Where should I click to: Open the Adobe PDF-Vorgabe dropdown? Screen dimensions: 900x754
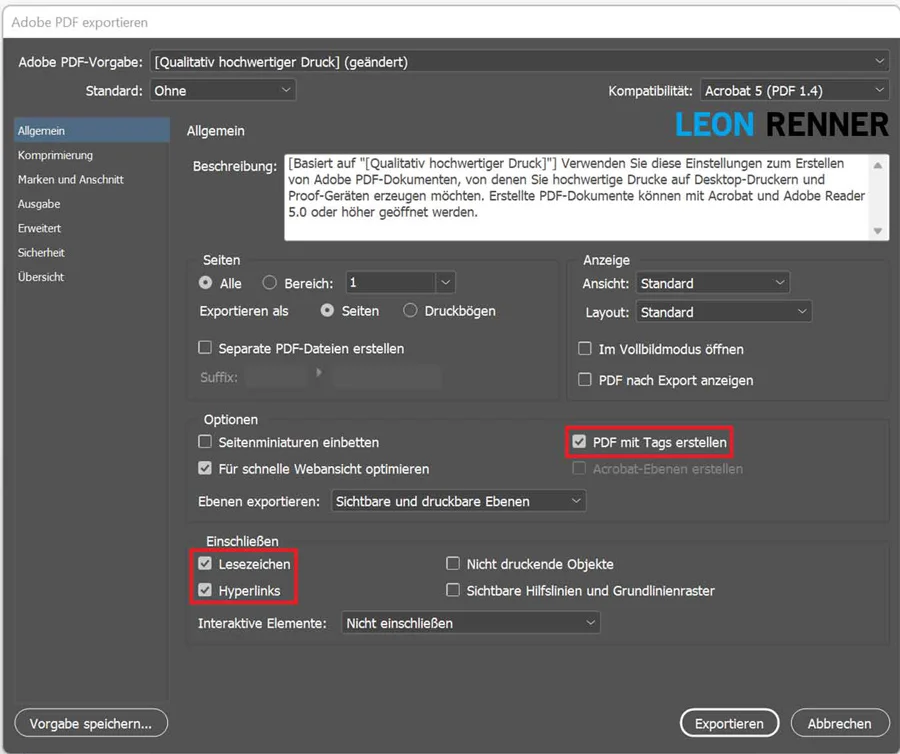[x=518, y=62]
